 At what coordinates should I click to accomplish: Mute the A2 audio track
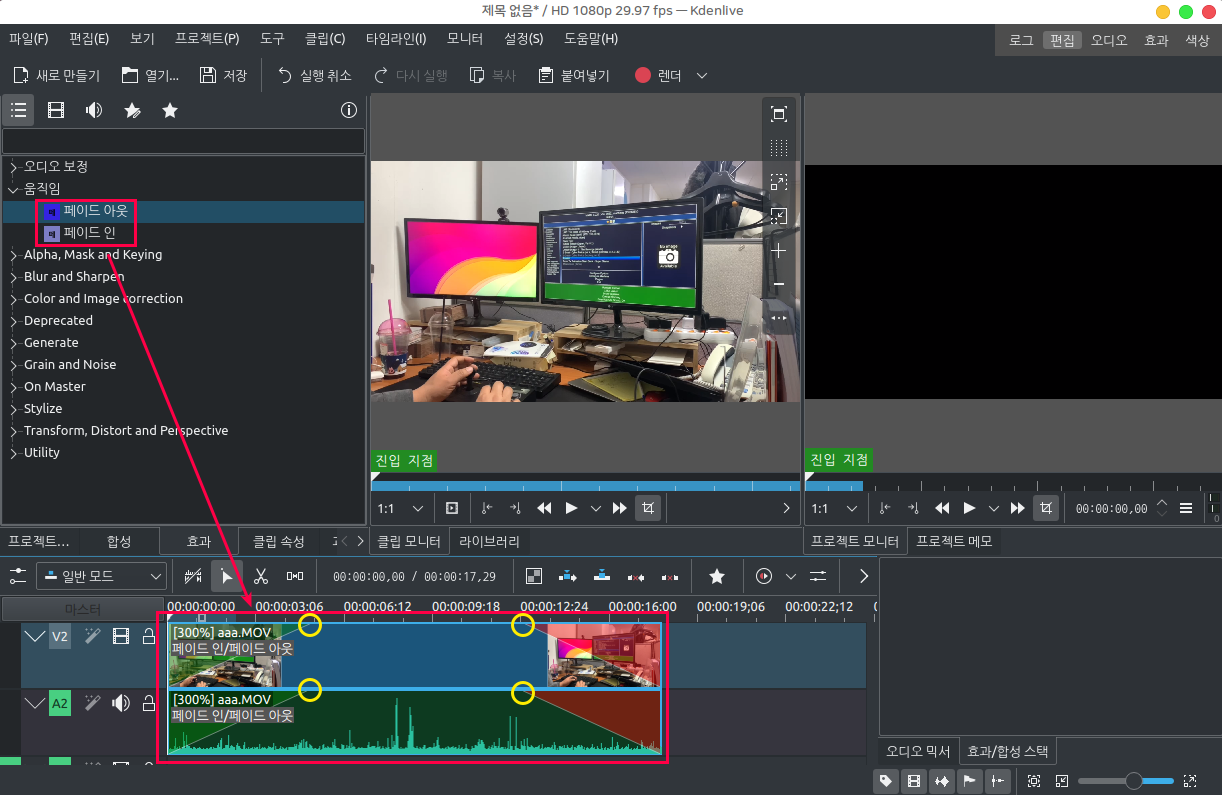click(121, 703)
